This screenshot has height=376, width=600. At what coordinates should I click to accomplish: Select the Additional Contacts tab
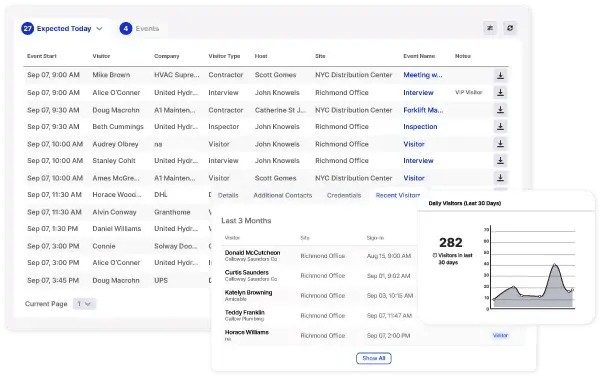point(282,195)
